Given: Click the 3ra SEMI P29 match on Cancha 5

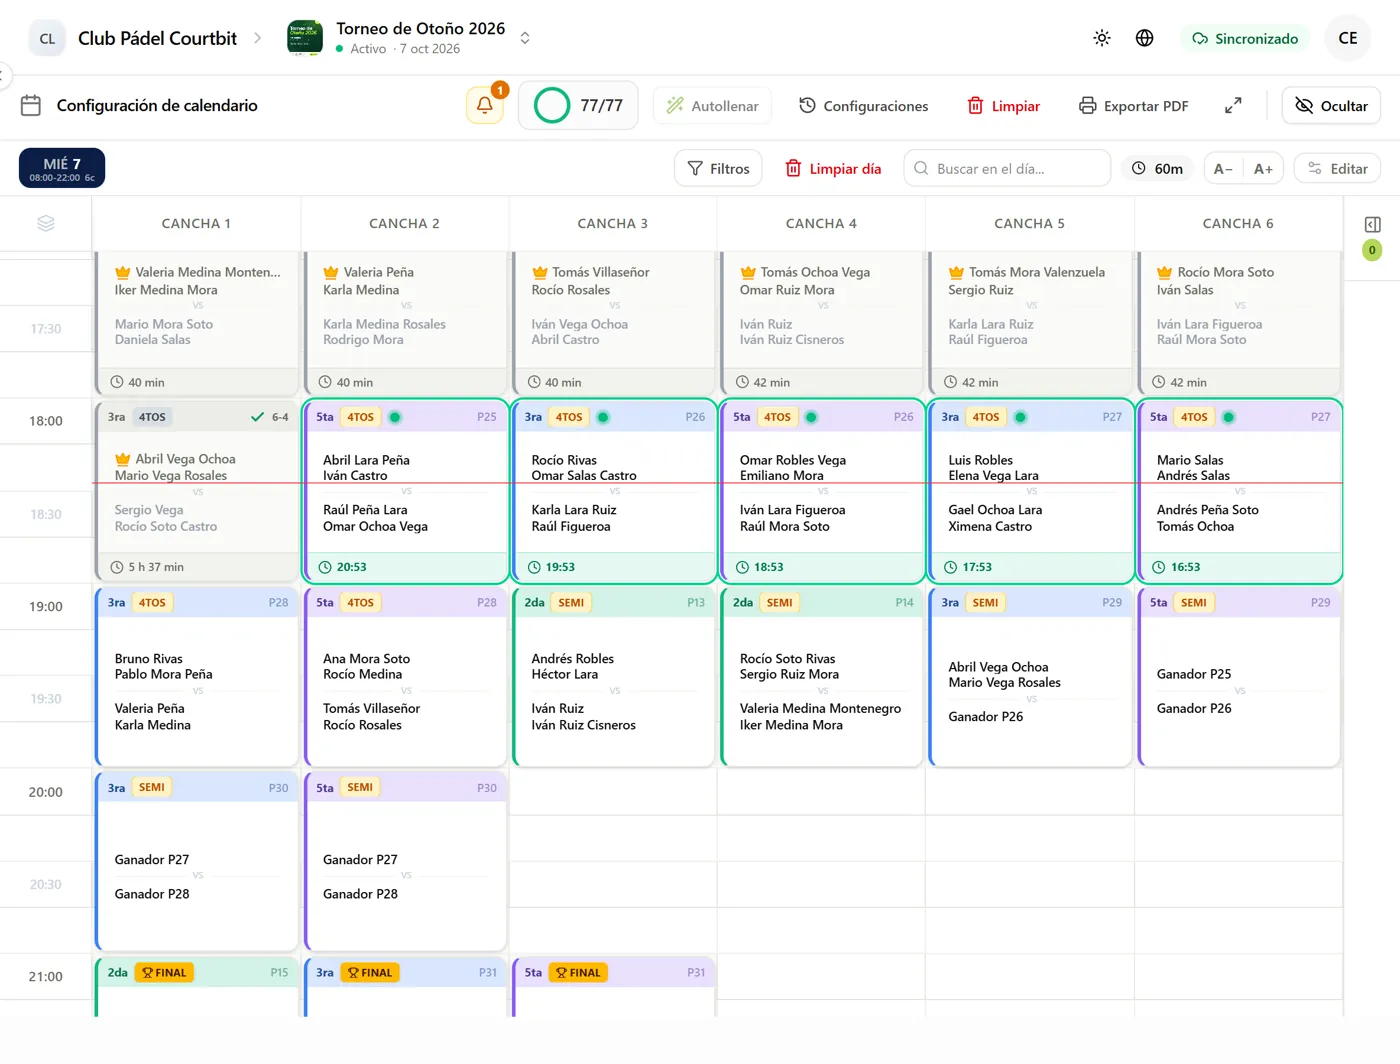Looking at the screenshot, I should 1030,677.
